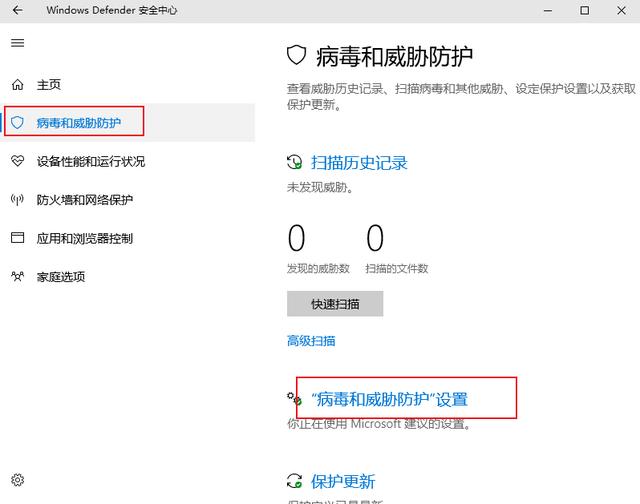The height and width of the screenshot is (504, 640).
Task: Minimize the Windows Defender window
Action: (548, 10)
